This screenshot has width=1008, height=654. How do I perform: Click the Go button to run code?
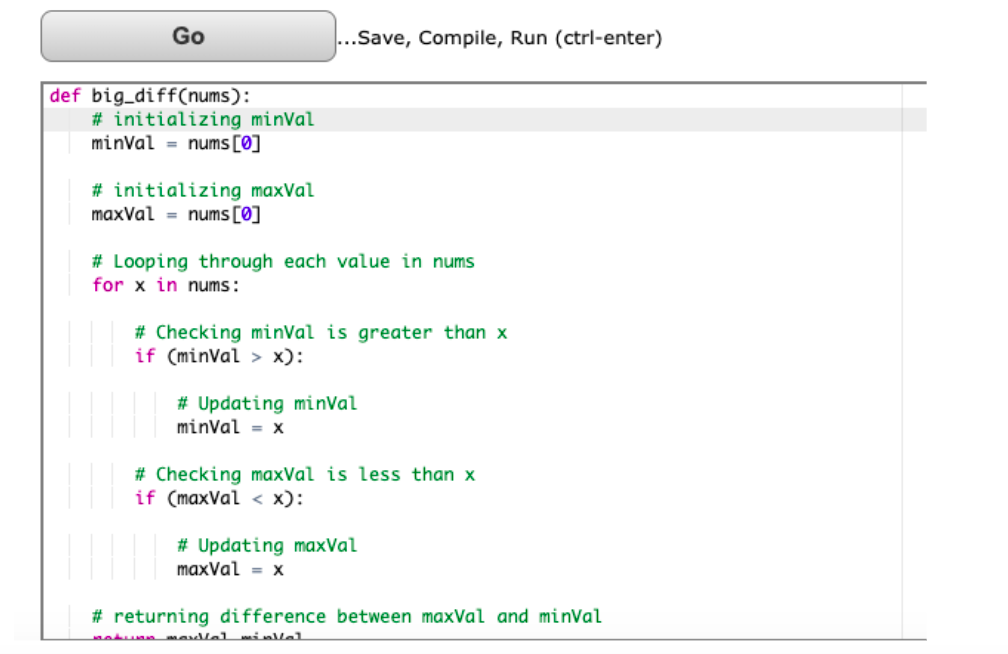click(187, 35)
